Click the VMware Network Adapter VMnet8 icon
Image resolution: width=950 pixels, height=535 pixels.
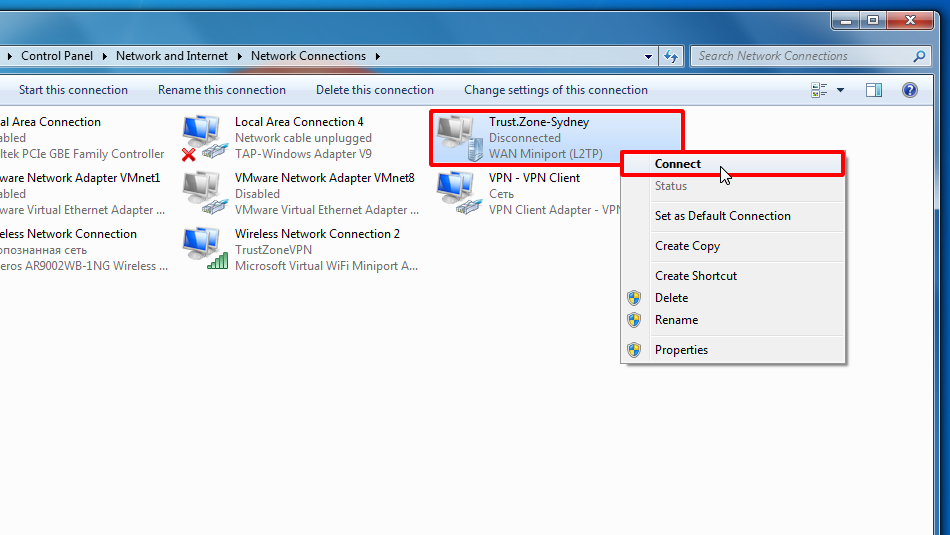coord(204,193)
